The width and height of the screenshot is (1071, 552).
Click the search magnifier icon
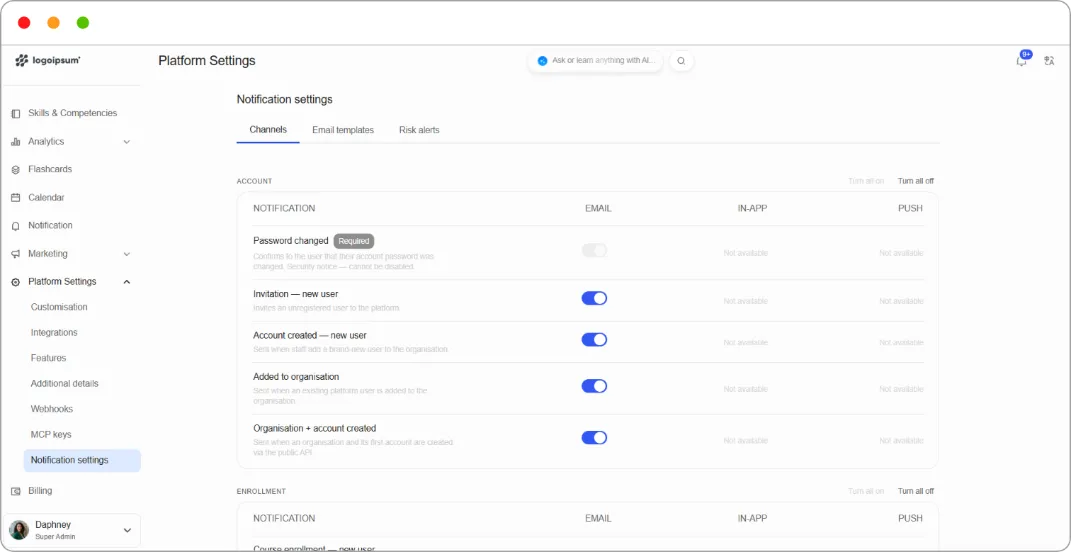[681, 61]
